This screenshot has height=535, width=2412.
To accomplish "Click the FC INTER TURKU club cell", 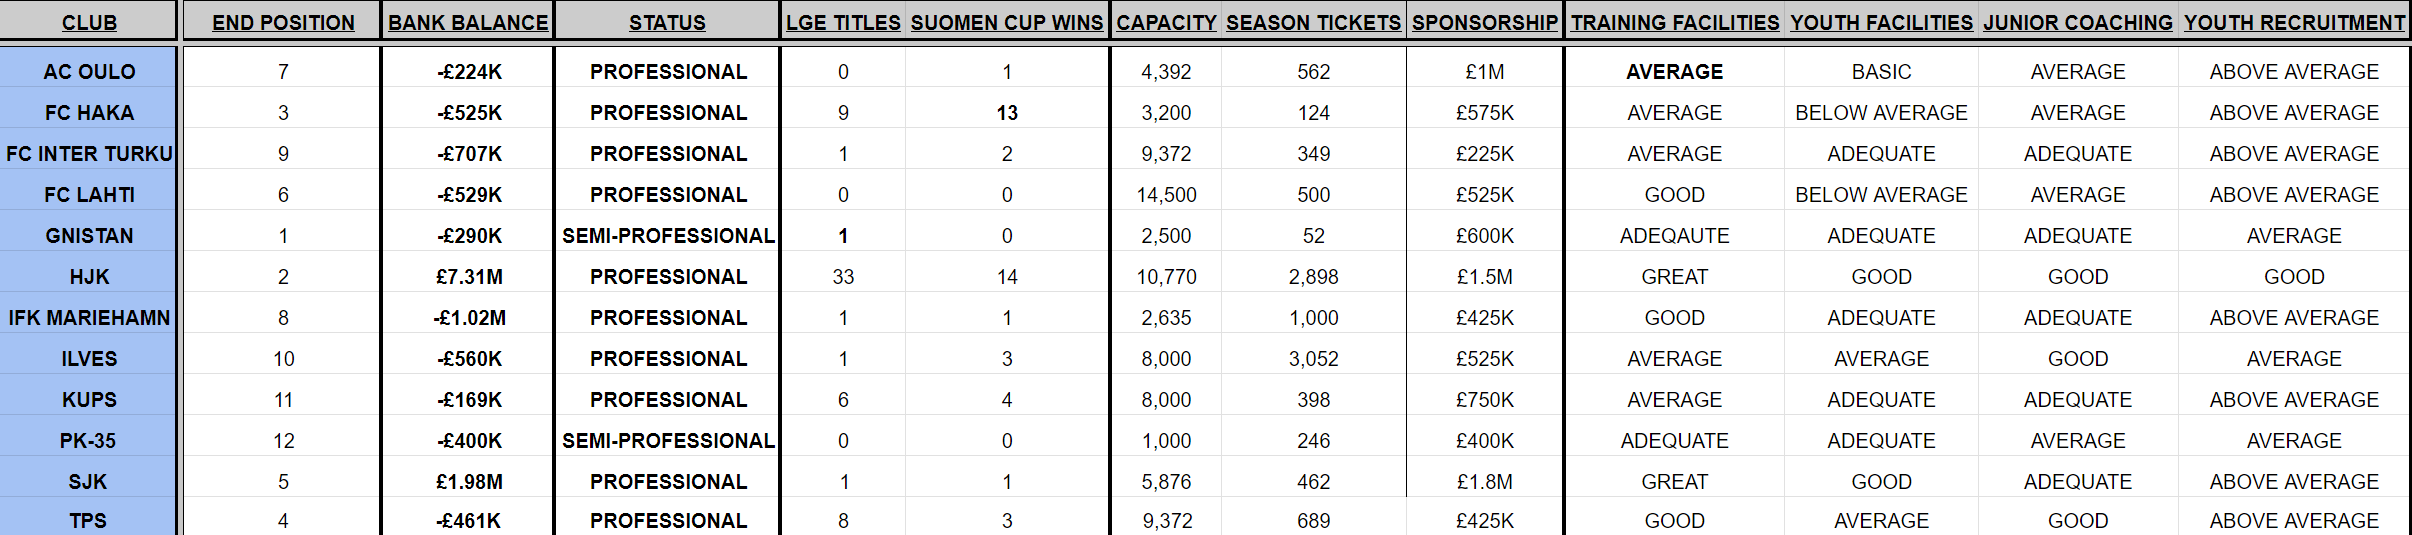I will tap(89, 154).
